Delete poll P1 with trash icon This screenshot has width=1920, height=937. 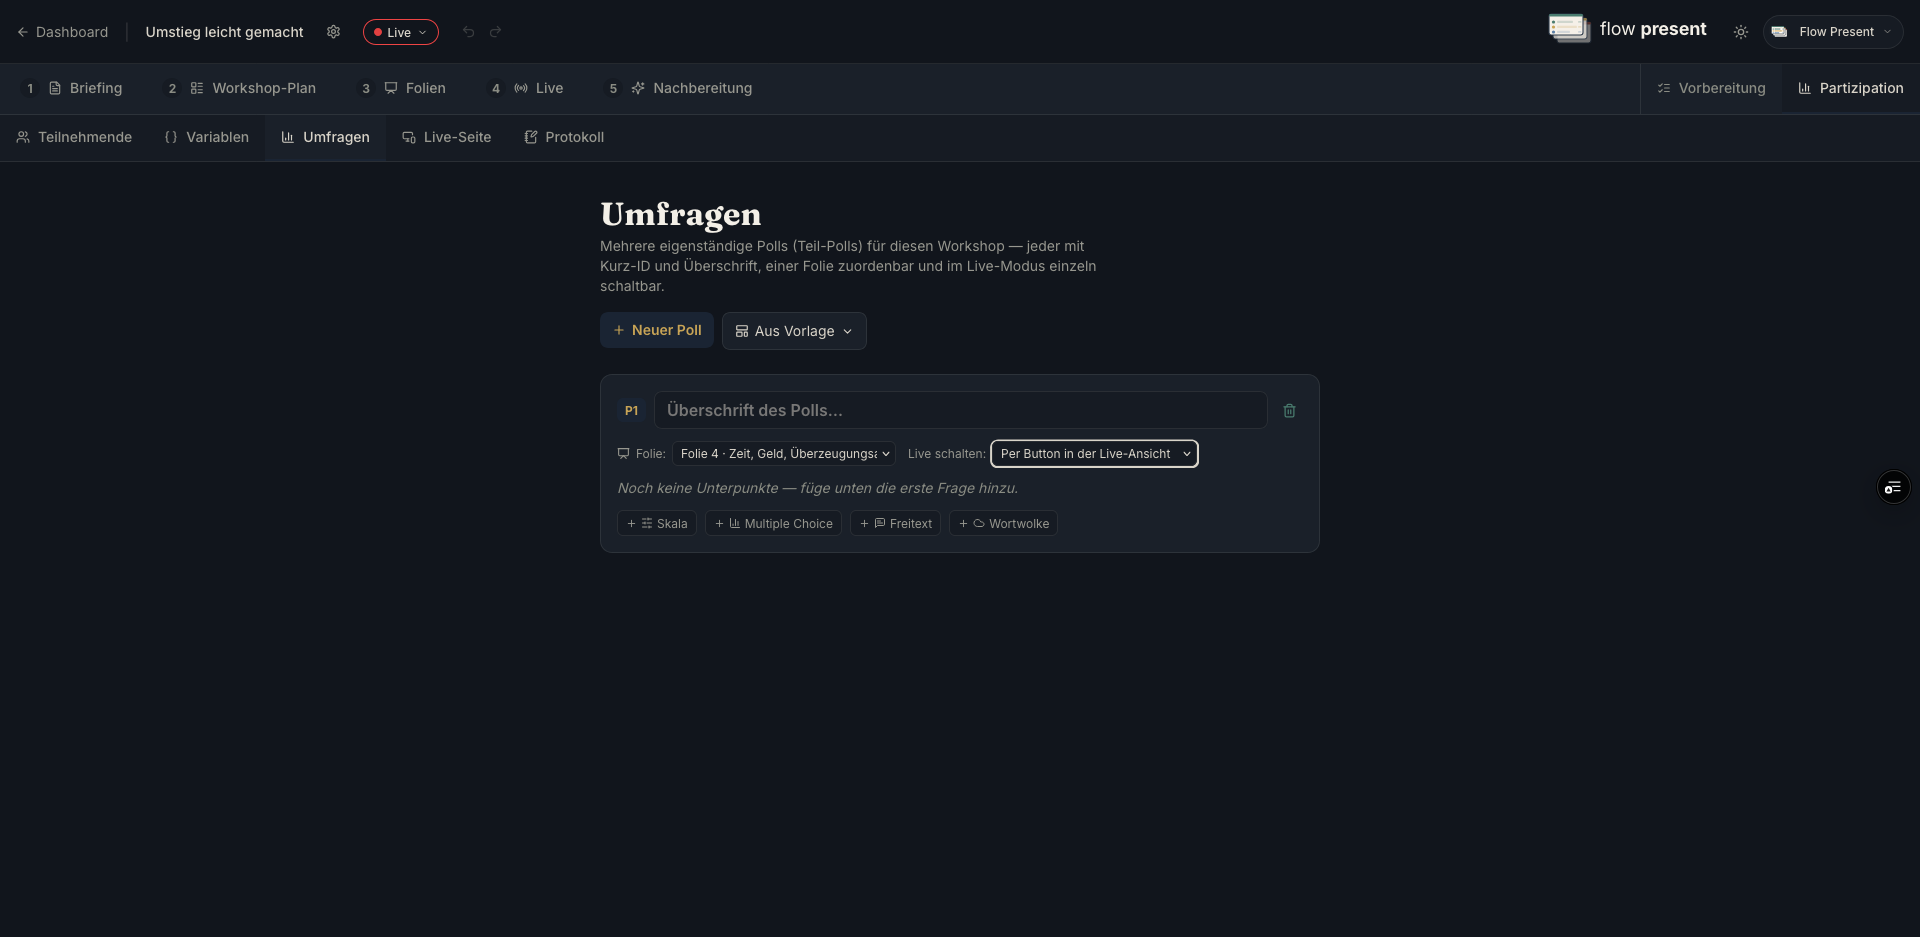[x=1289, y=411]
